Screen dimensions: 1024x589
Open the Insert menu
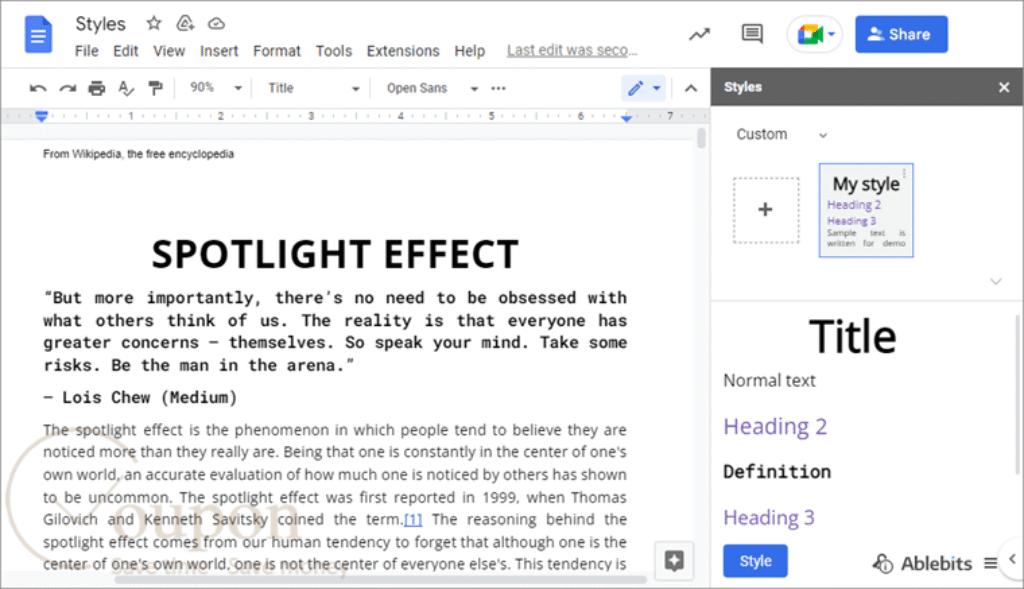pyautogui.click(x=219, y=51)
